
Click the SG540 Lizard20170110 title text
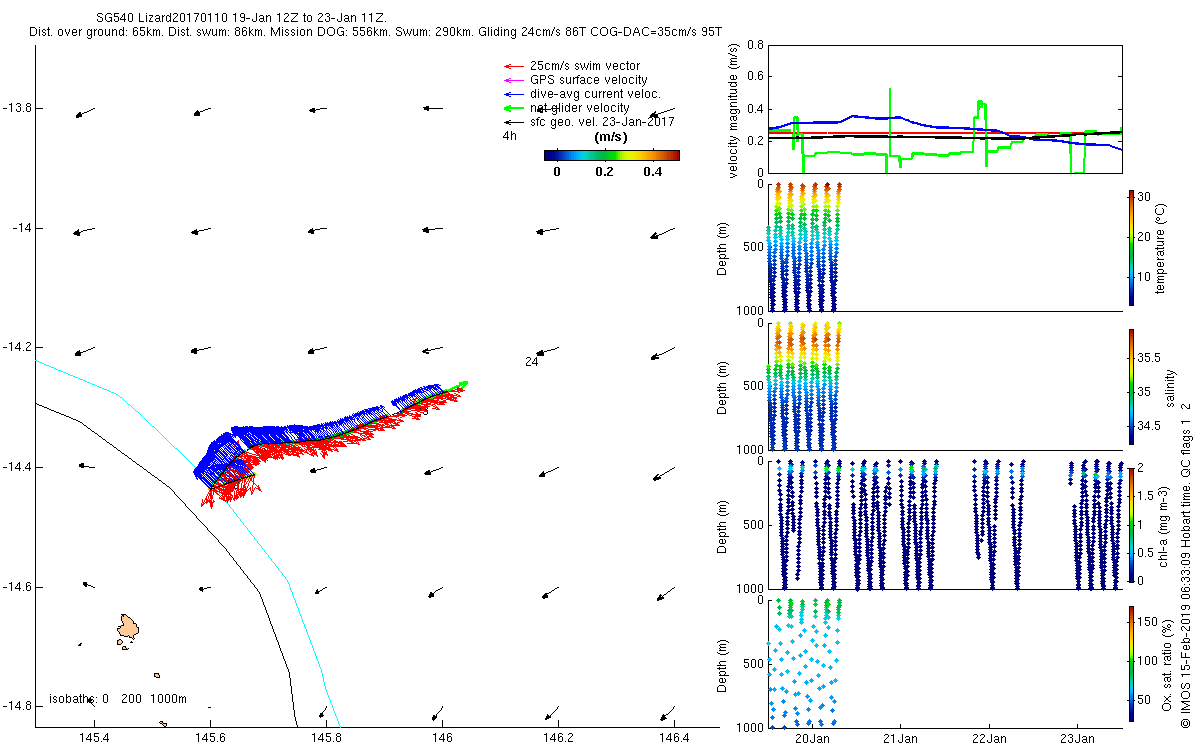point(241,19)
